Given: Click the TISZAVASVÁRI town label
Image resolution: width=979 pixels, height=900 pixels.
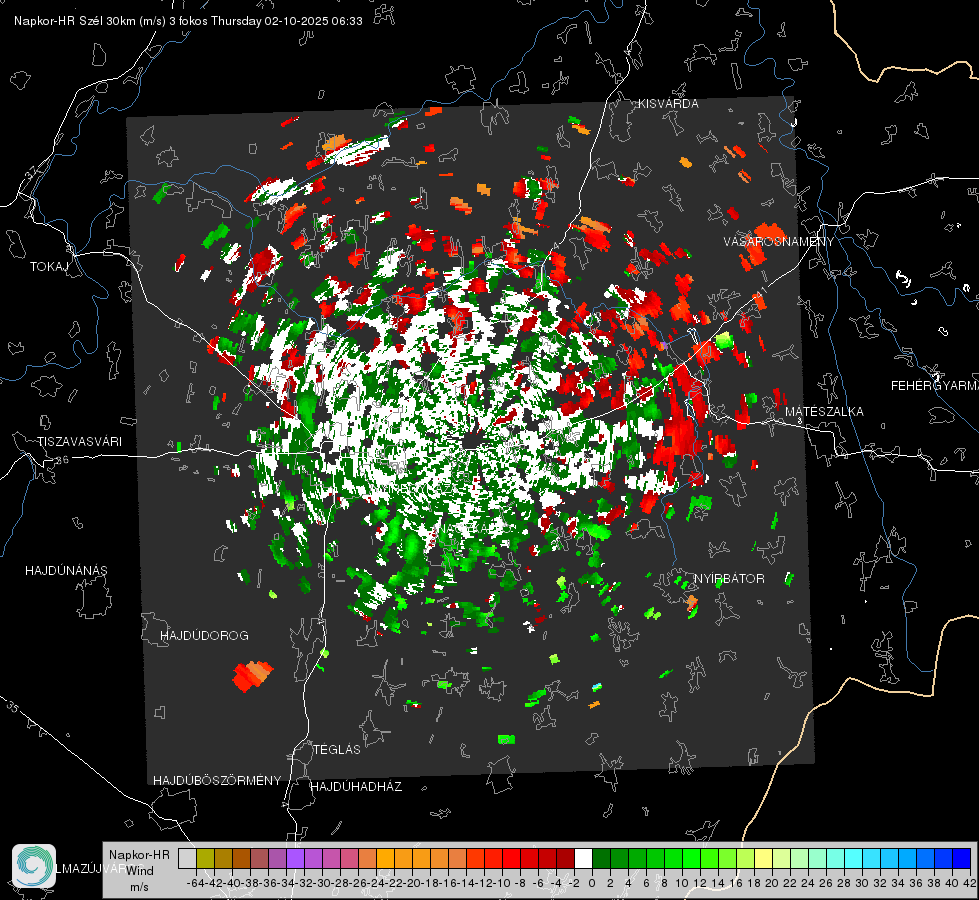Looking at the screenshot, I should click(79, 442).
